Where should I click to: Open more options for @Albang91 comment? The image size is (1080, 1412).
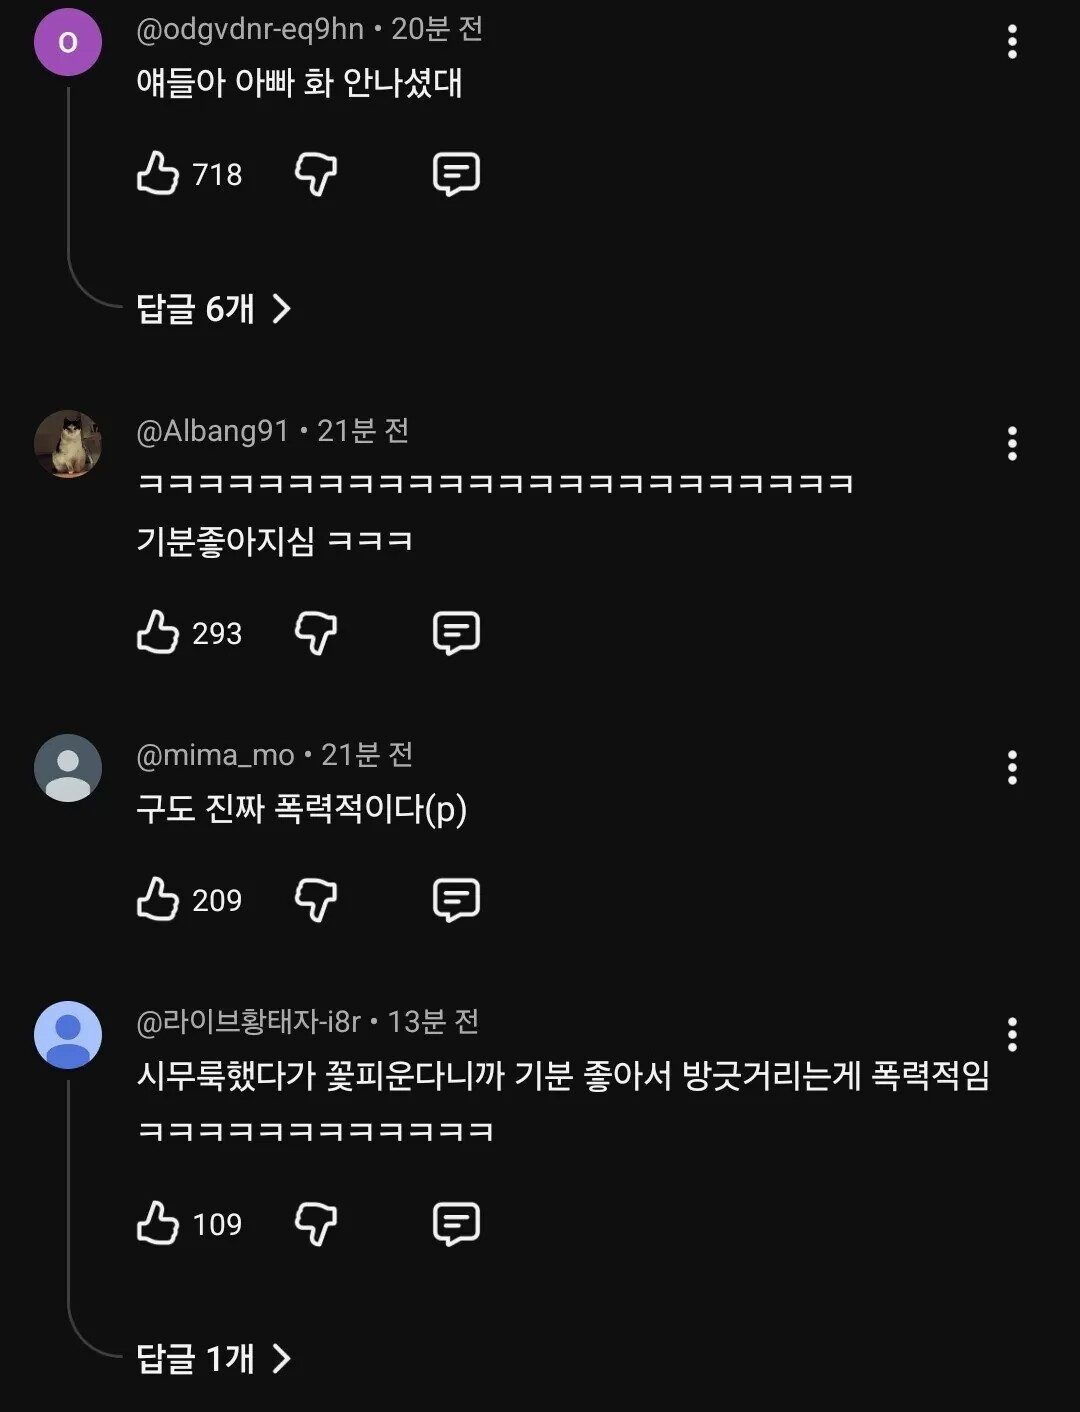(x=1012, y=443)
